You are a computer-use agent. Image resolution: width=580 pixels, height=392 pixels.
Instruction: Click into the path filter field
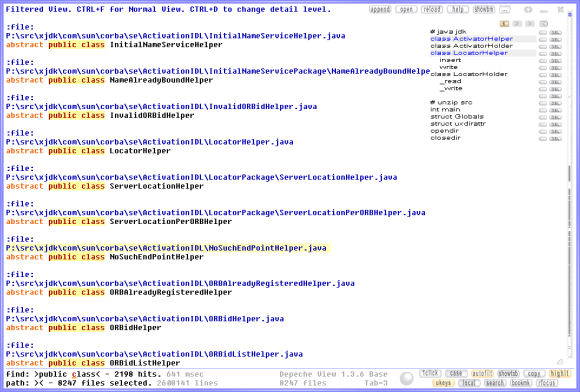click(x=38, y=383)
